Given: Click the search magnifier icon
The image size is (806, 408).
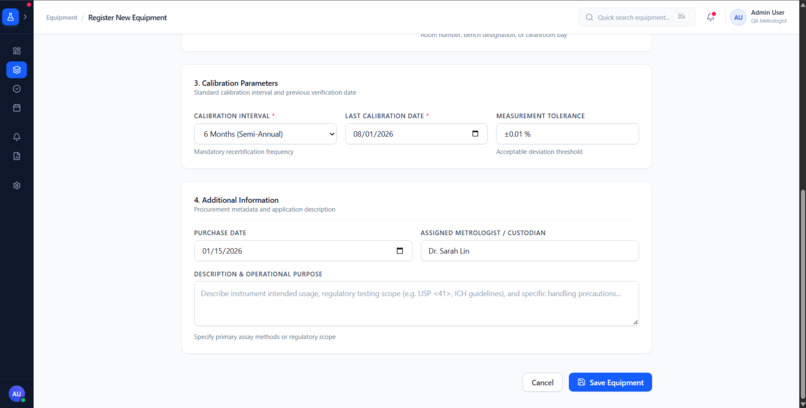Looking at the screenshot, I should point(589,17).
